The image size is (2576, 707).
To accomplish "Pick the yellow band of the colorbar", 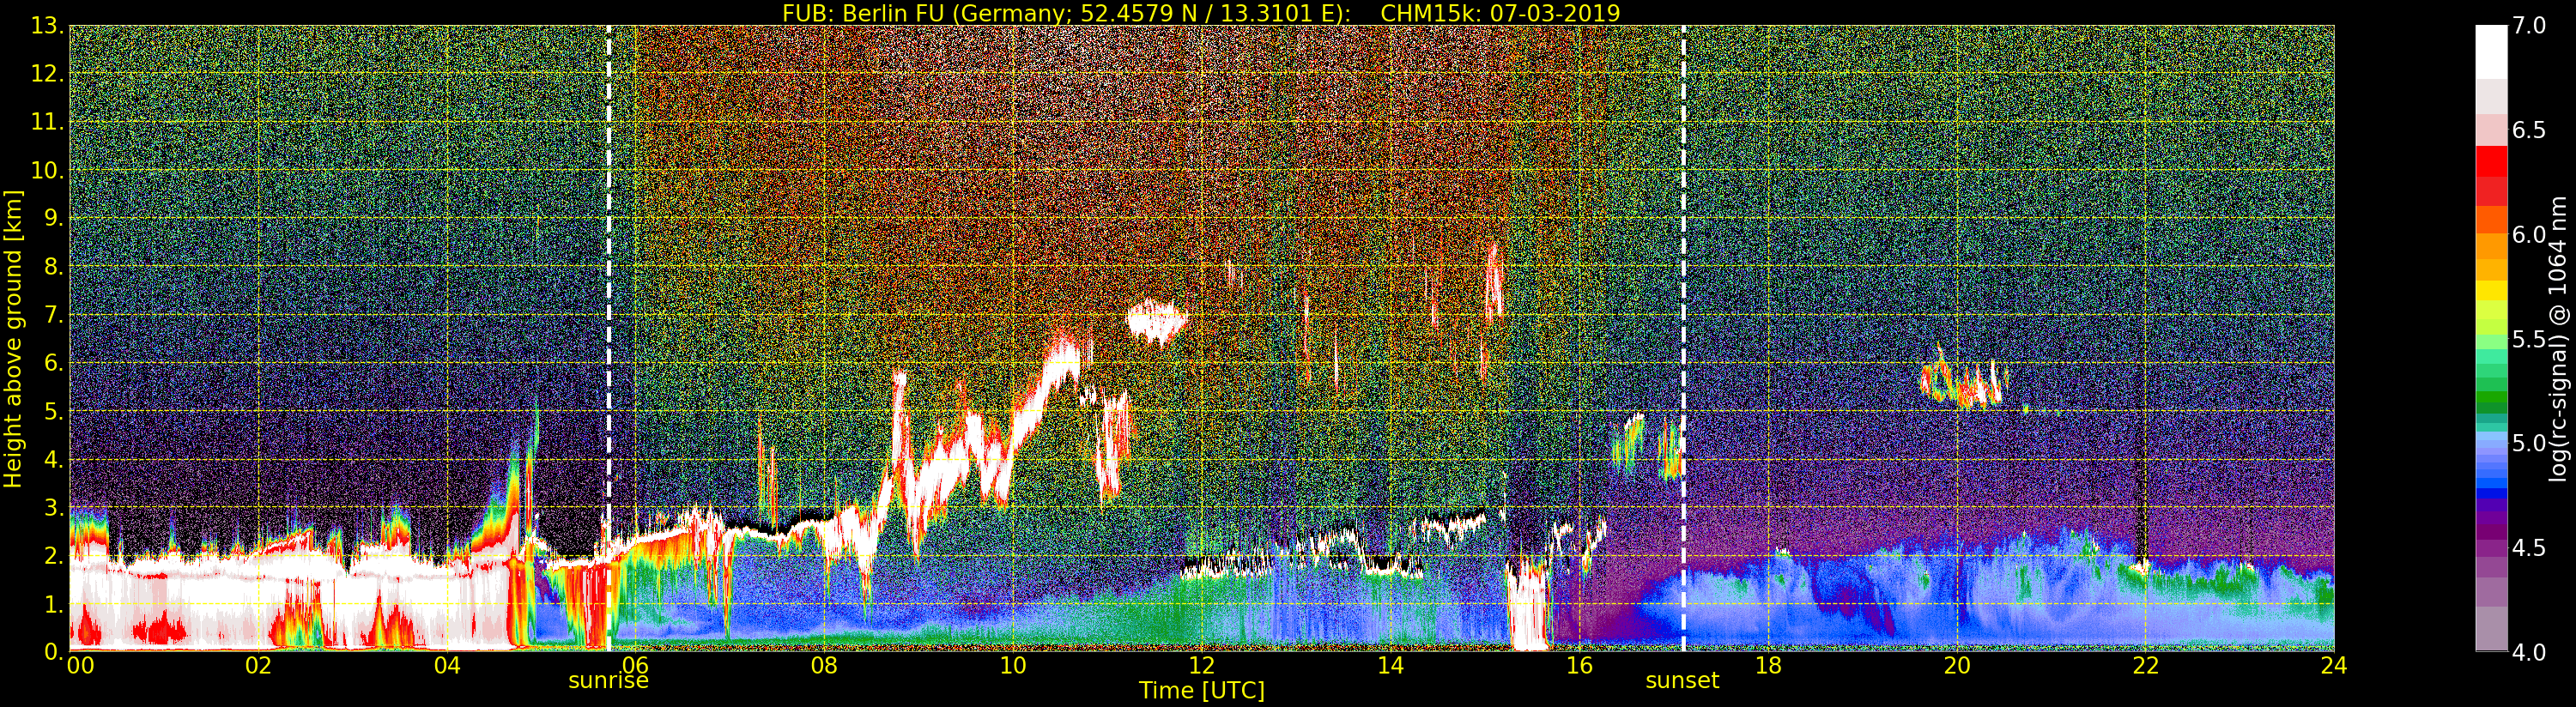I will pyautogui.click(x=2491, y=290).
